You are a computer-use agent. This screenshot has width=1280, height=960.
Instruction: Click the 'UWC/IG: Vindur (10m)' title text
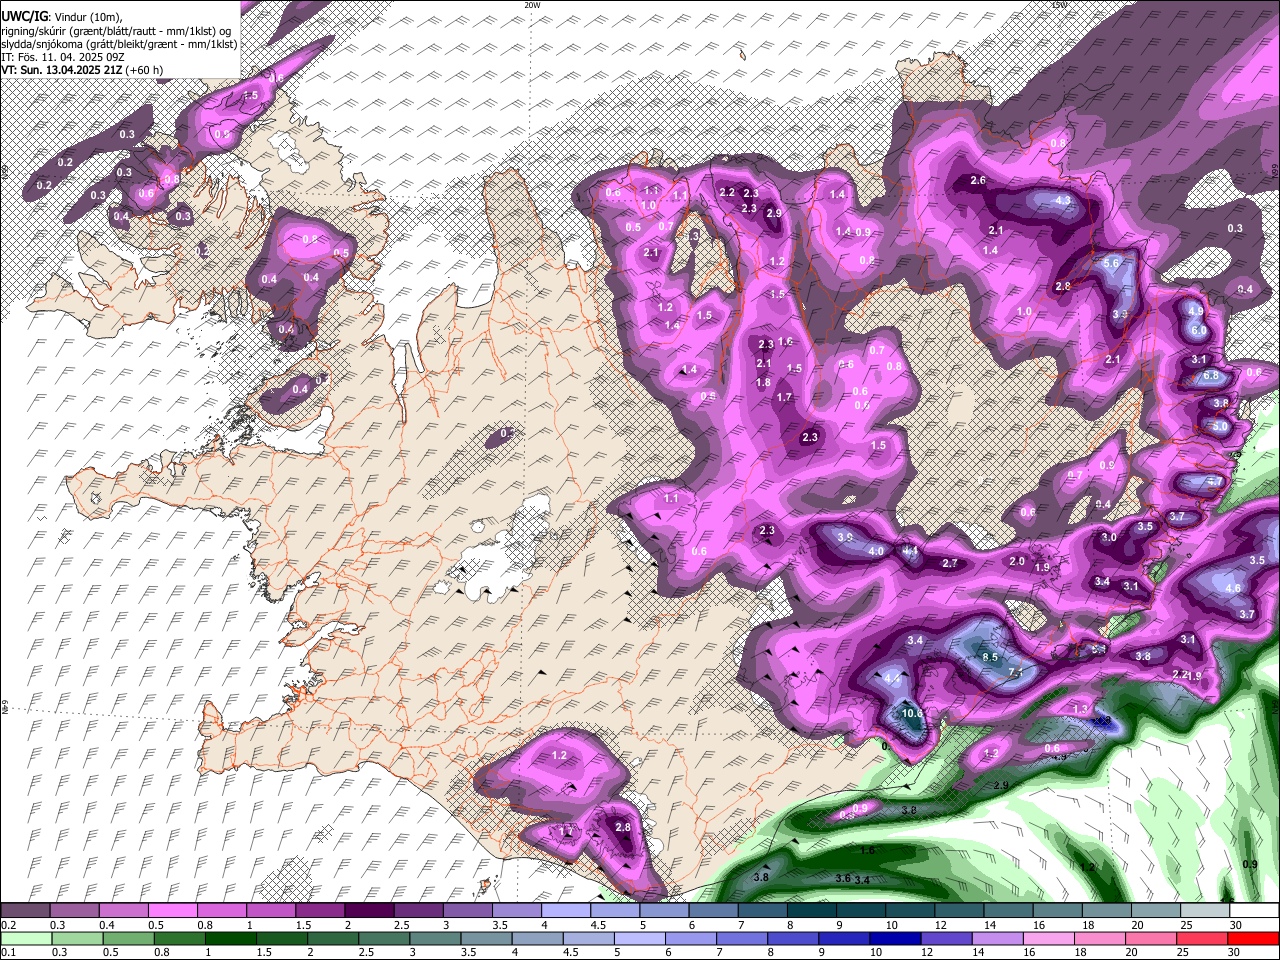pos(62,16)
